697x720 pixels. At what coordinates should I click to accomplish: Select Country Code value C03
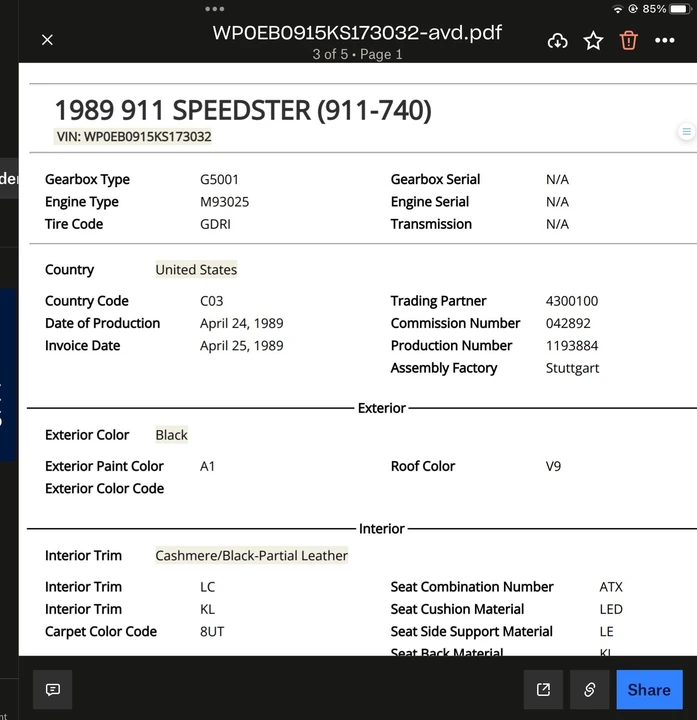(212, 301)
